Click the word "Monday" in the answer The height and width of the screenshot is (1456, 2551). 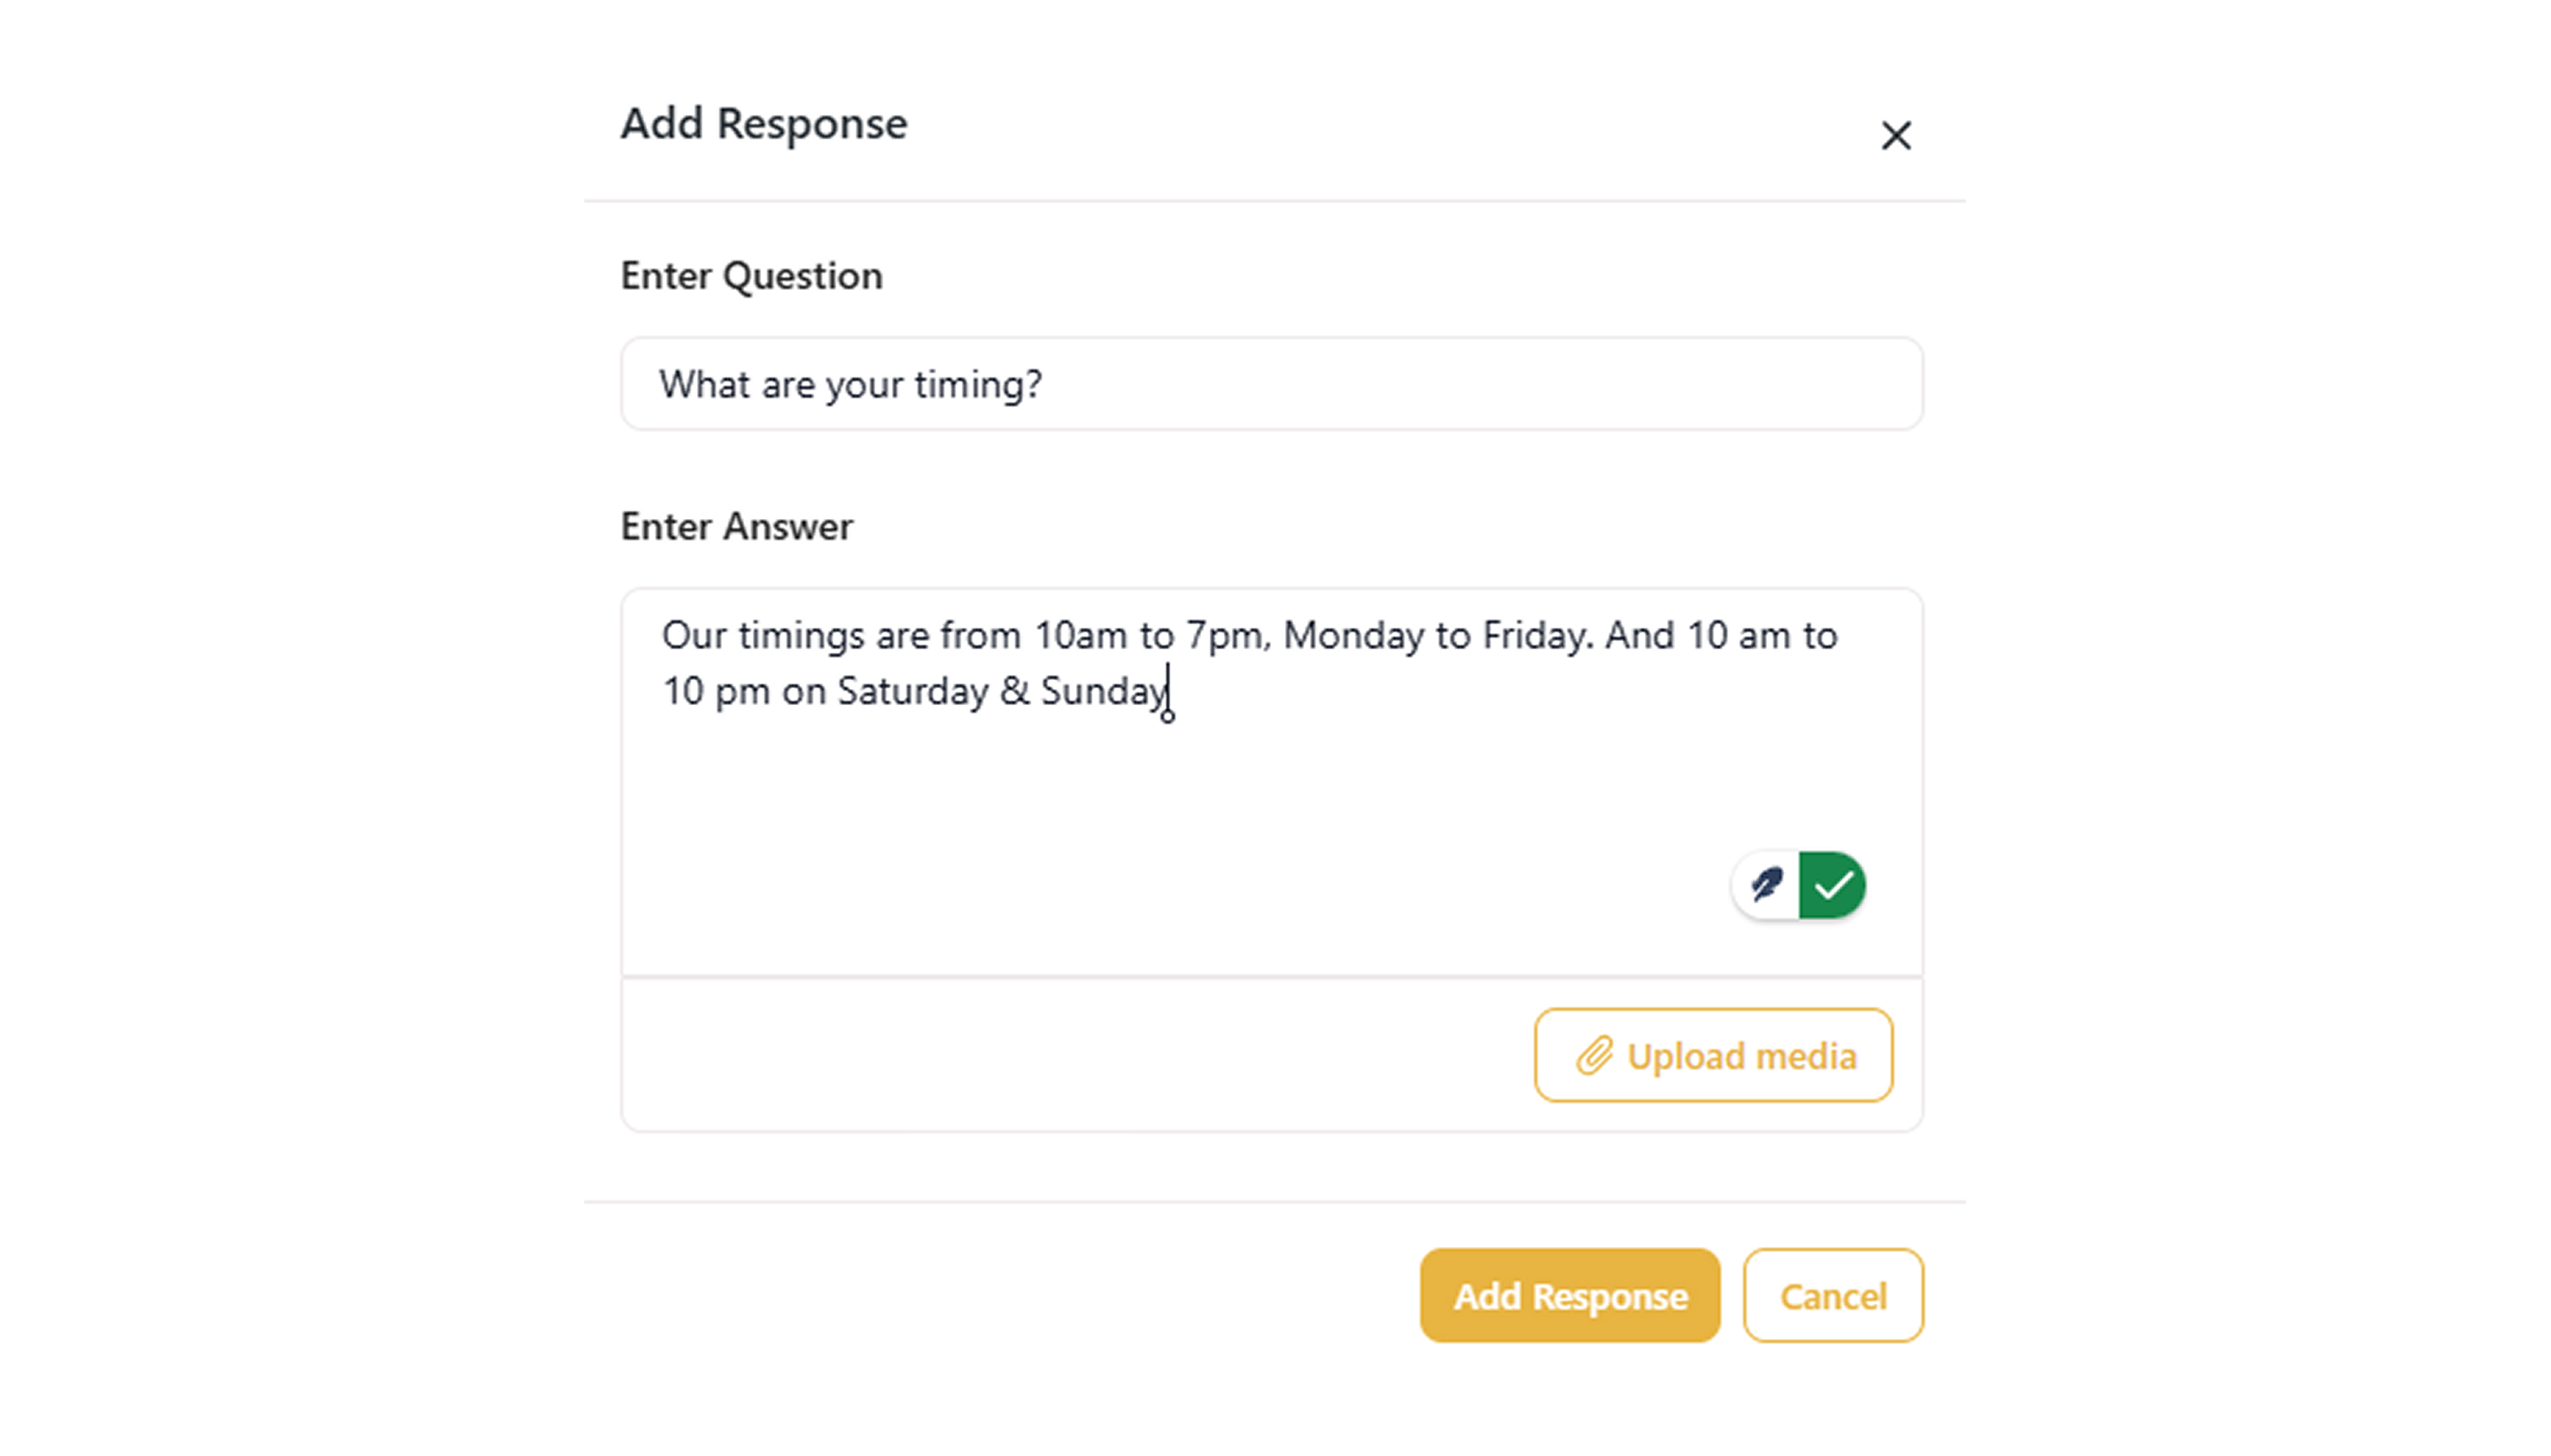(1353, 636)
